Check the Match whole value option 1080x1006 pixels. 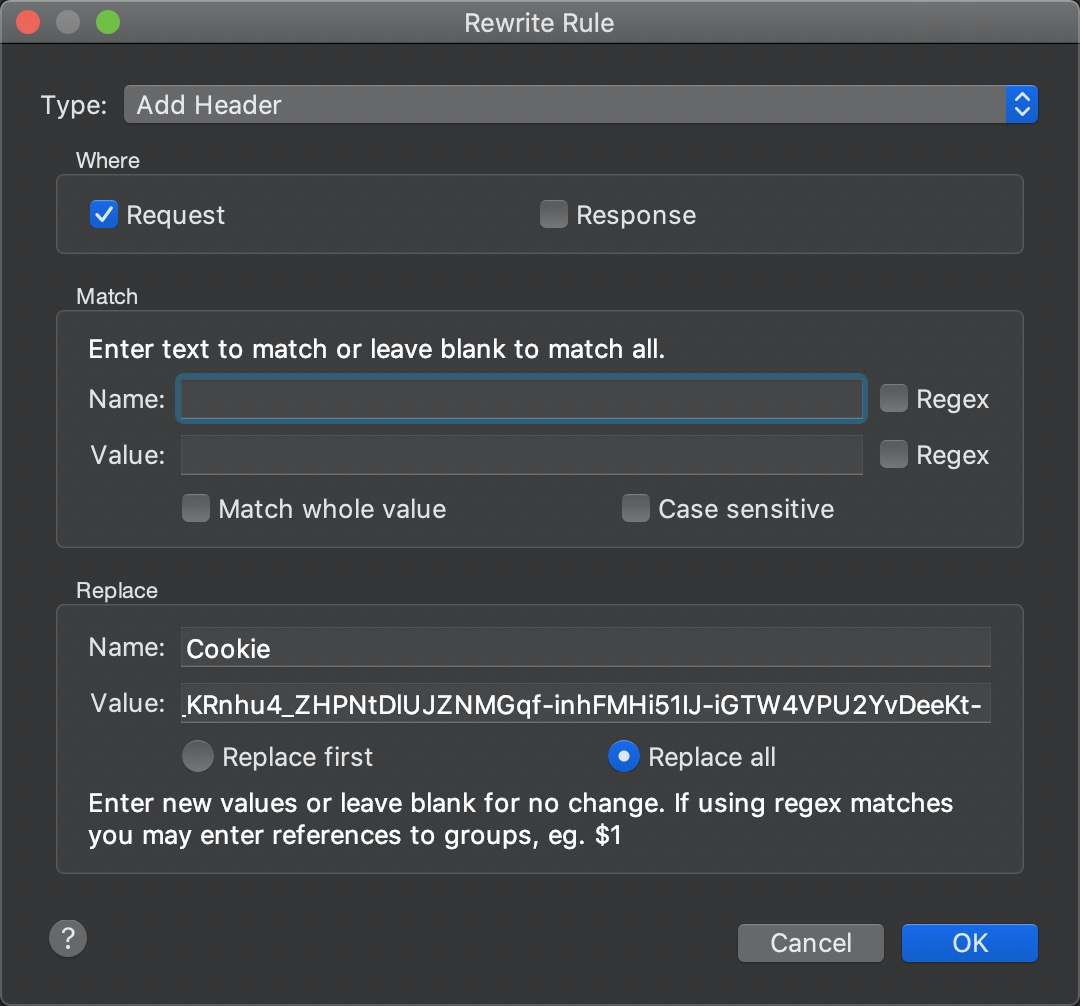(196, 508)
